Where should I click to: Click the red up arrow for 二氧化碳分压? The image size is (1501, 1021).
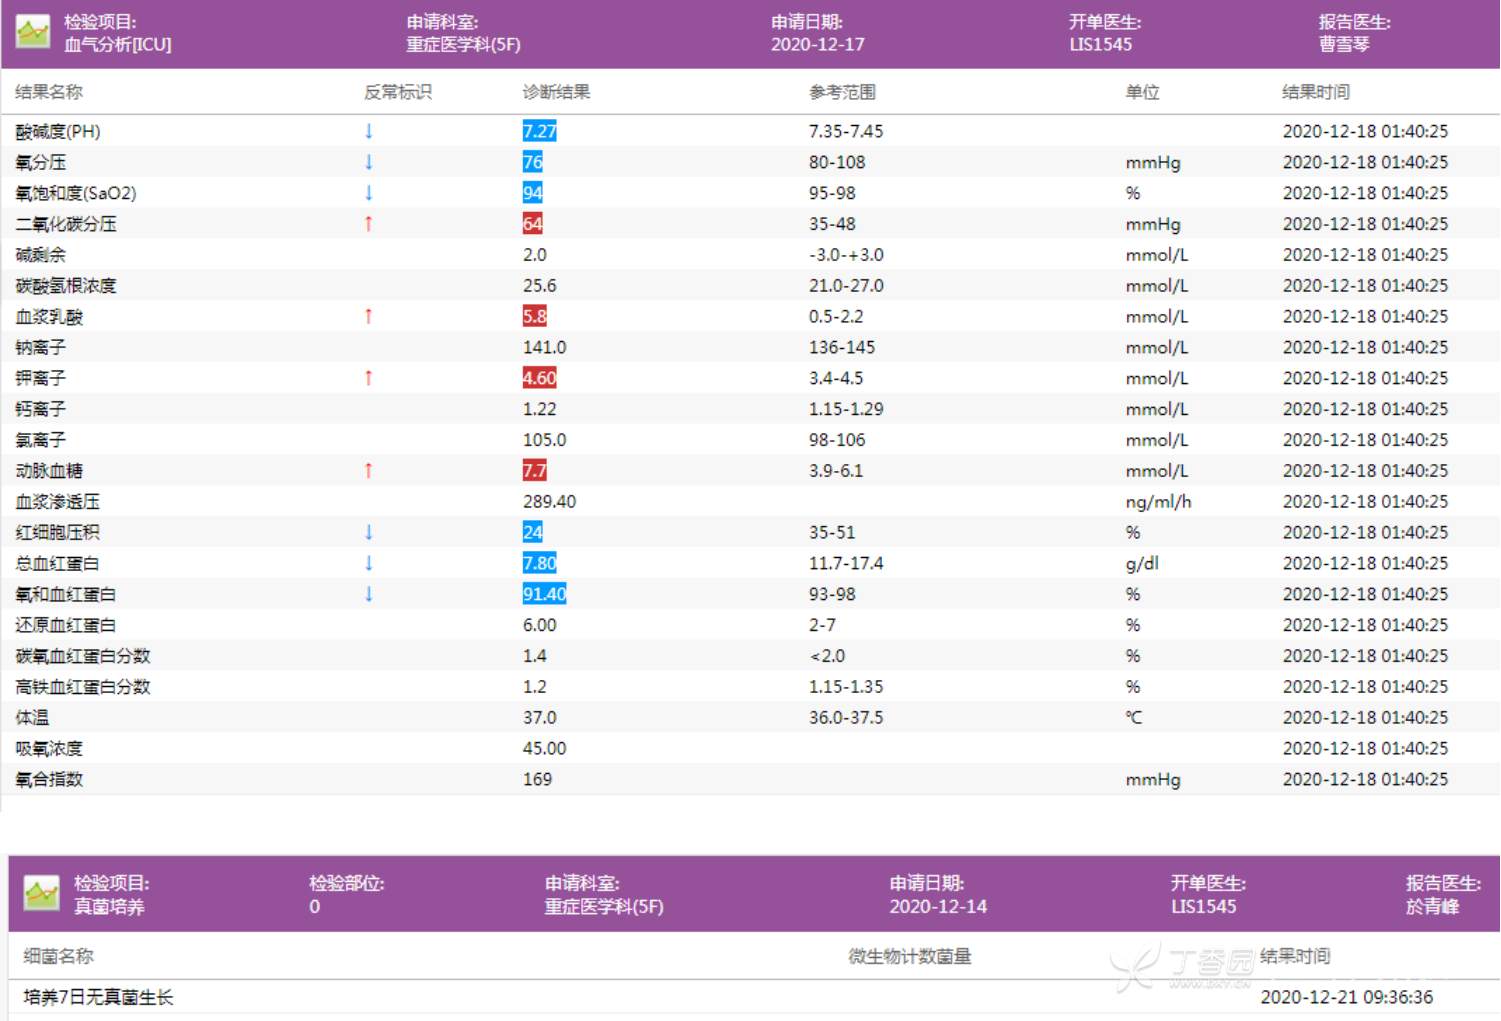pos(369,224)
